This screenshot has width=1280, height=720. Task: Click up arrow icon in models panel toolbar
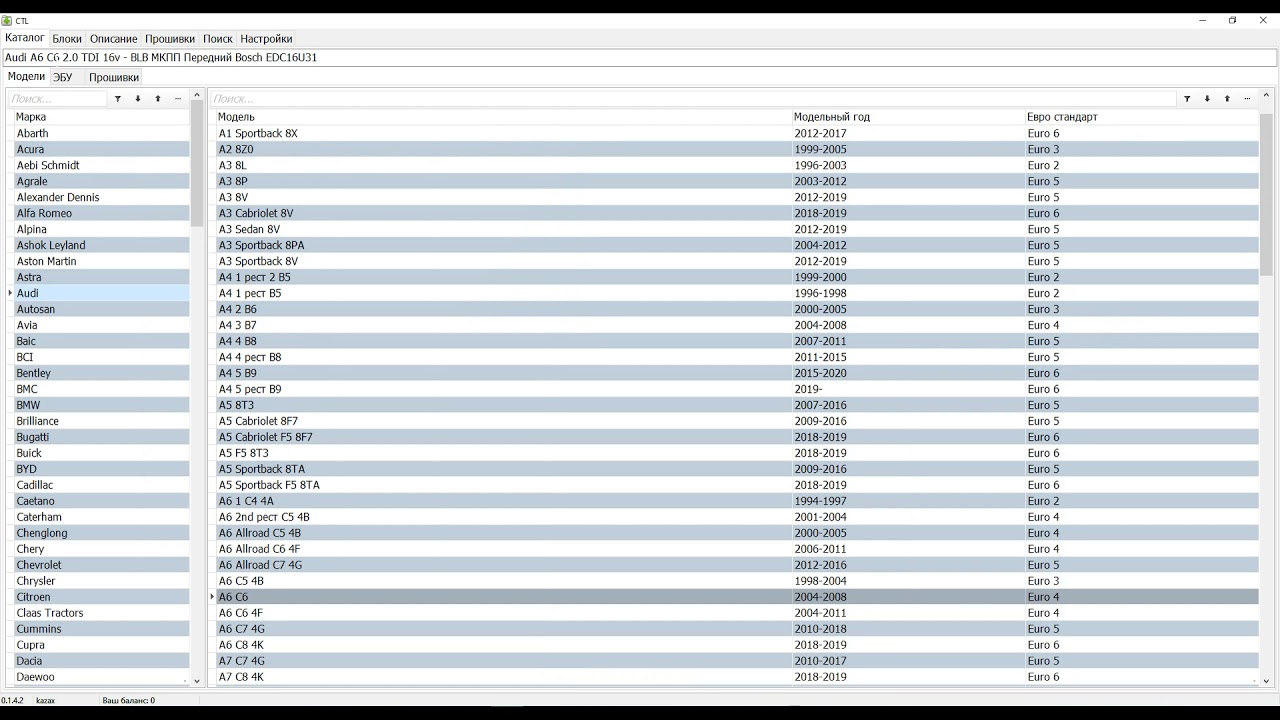pyautogui.click(x=1227, y=99)
